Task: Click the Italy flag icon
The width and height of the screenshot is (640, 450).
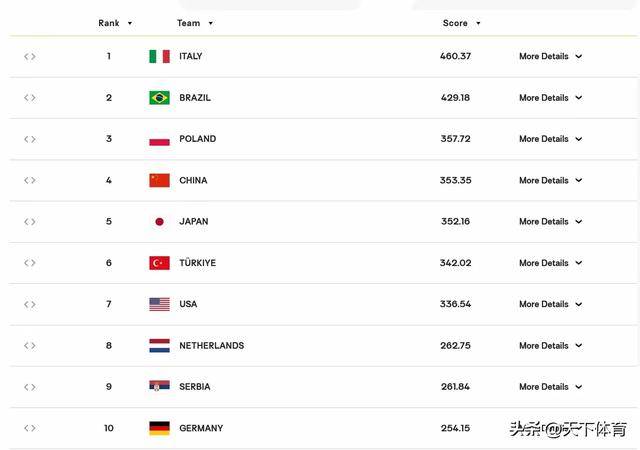Action: click(159, 56)
